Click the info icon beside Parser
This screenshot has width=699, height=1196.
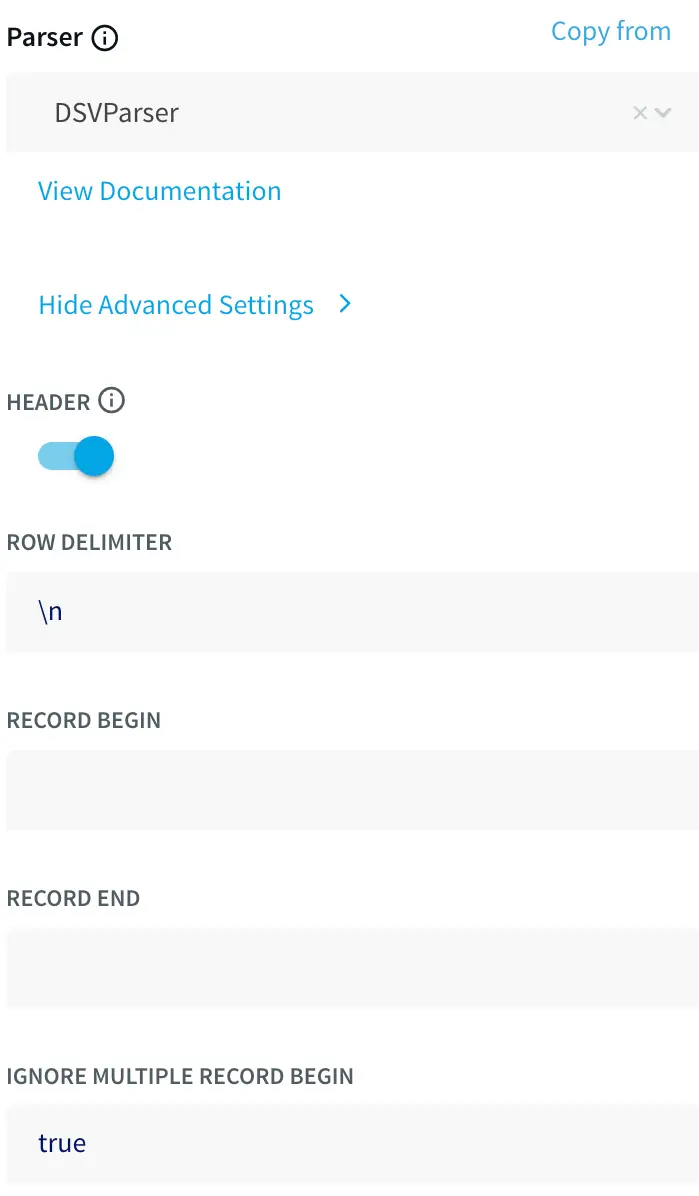coord(105,38)
